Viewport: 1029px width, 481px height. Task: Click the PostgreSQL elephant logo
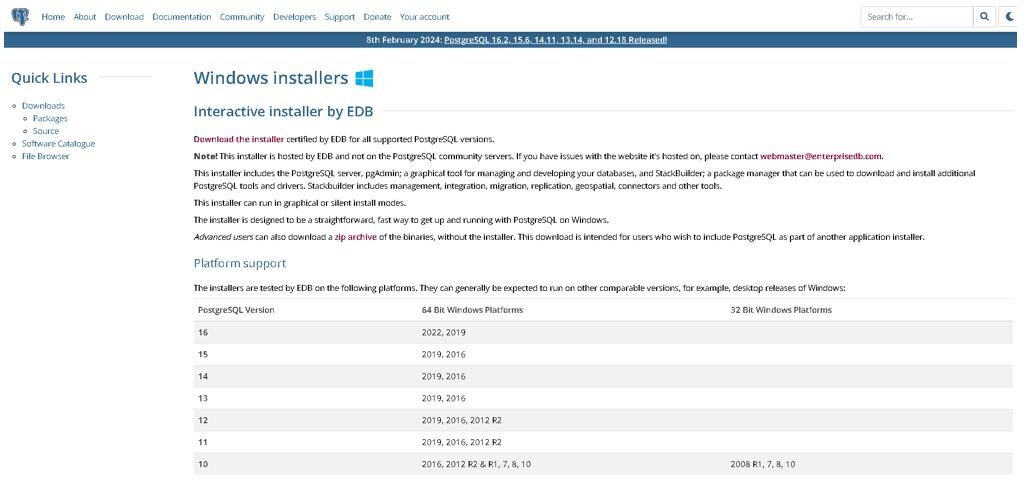click(20, 16)
